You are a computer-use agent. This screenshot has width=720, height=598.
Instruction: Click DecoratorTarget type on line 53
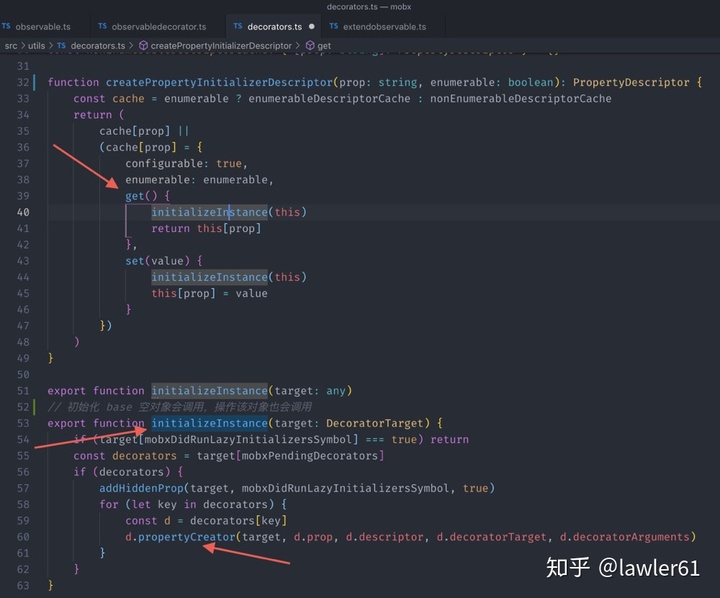click(375, 423)
